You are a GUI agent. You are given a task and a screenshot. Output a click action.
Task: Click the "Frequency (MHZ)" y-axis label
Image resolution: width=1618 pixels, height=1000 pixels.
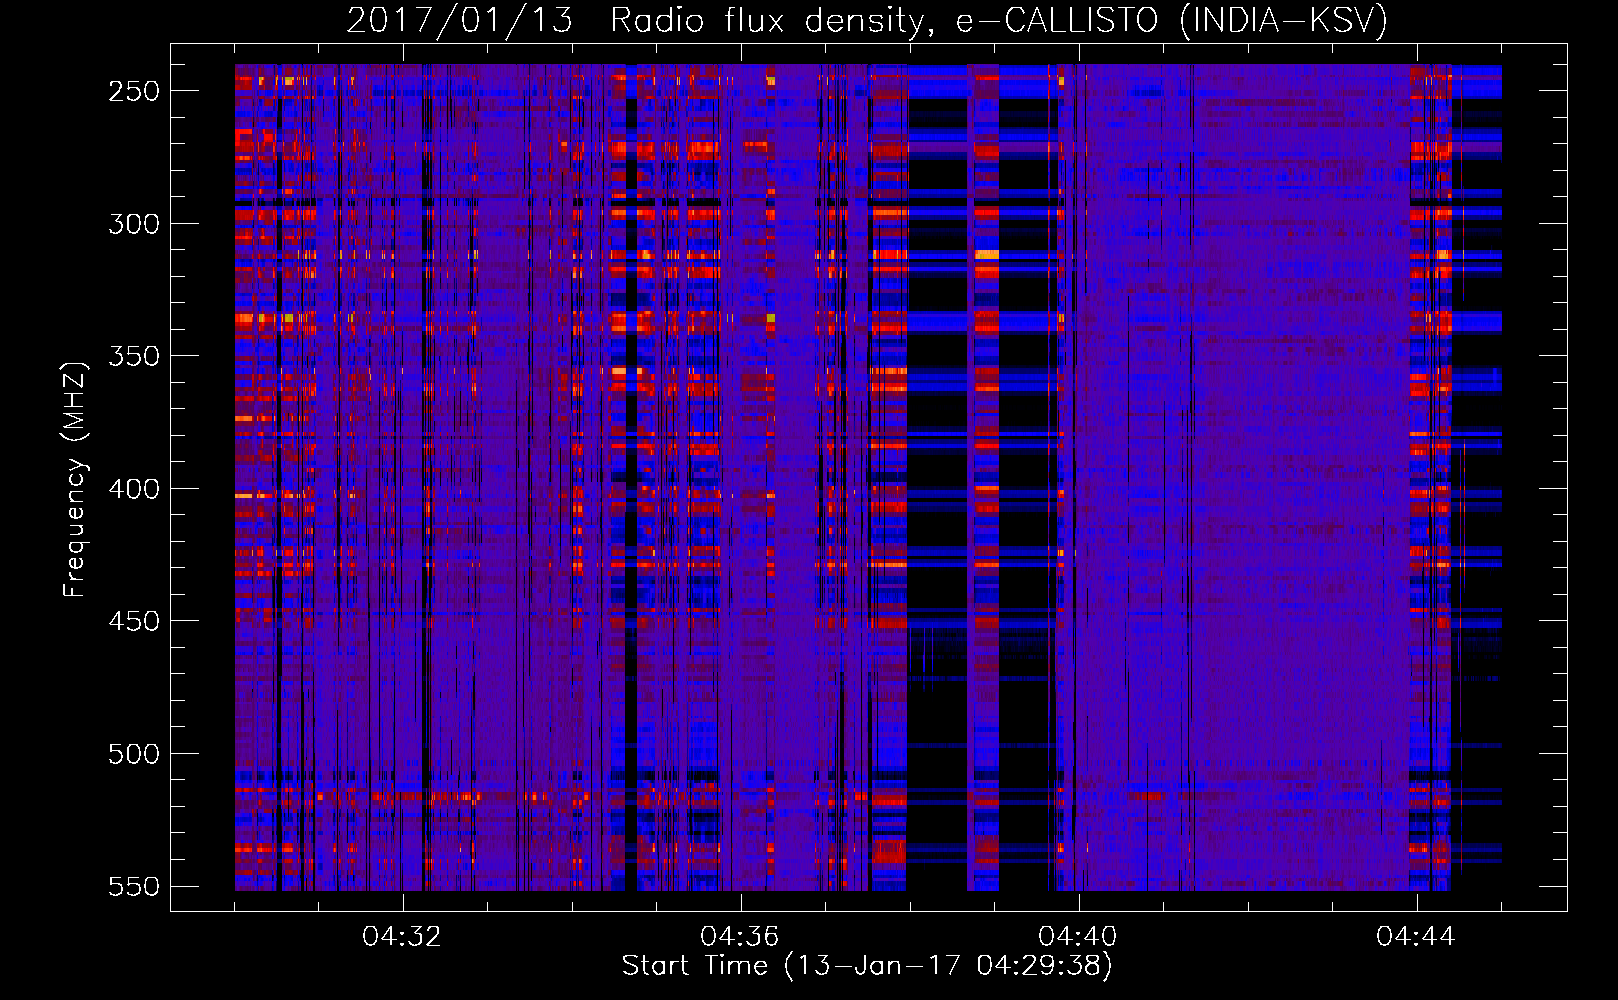(x=75, y=479)
